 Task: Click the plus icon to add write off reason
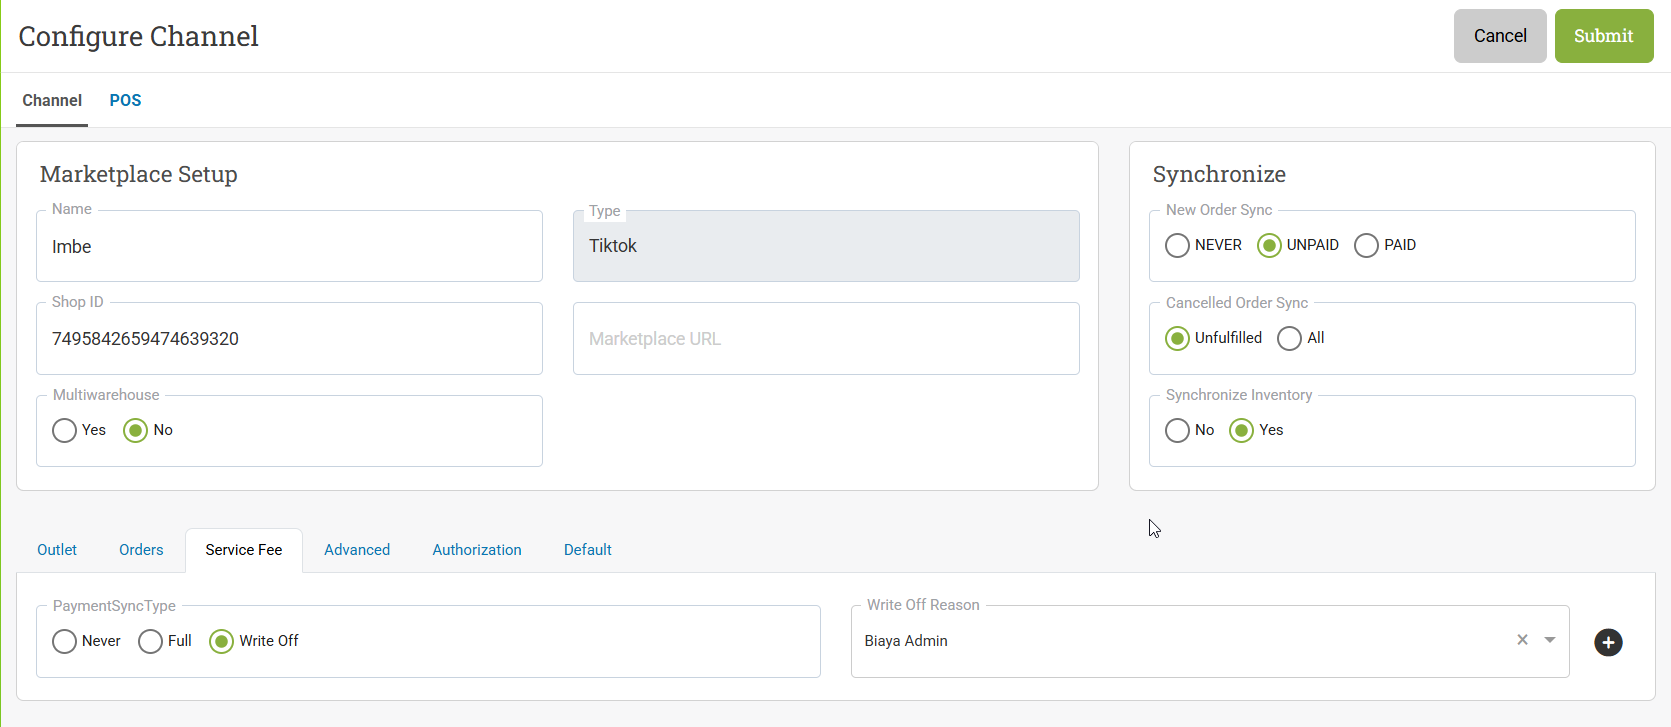pyautogui.click(x=1608, y=642)
